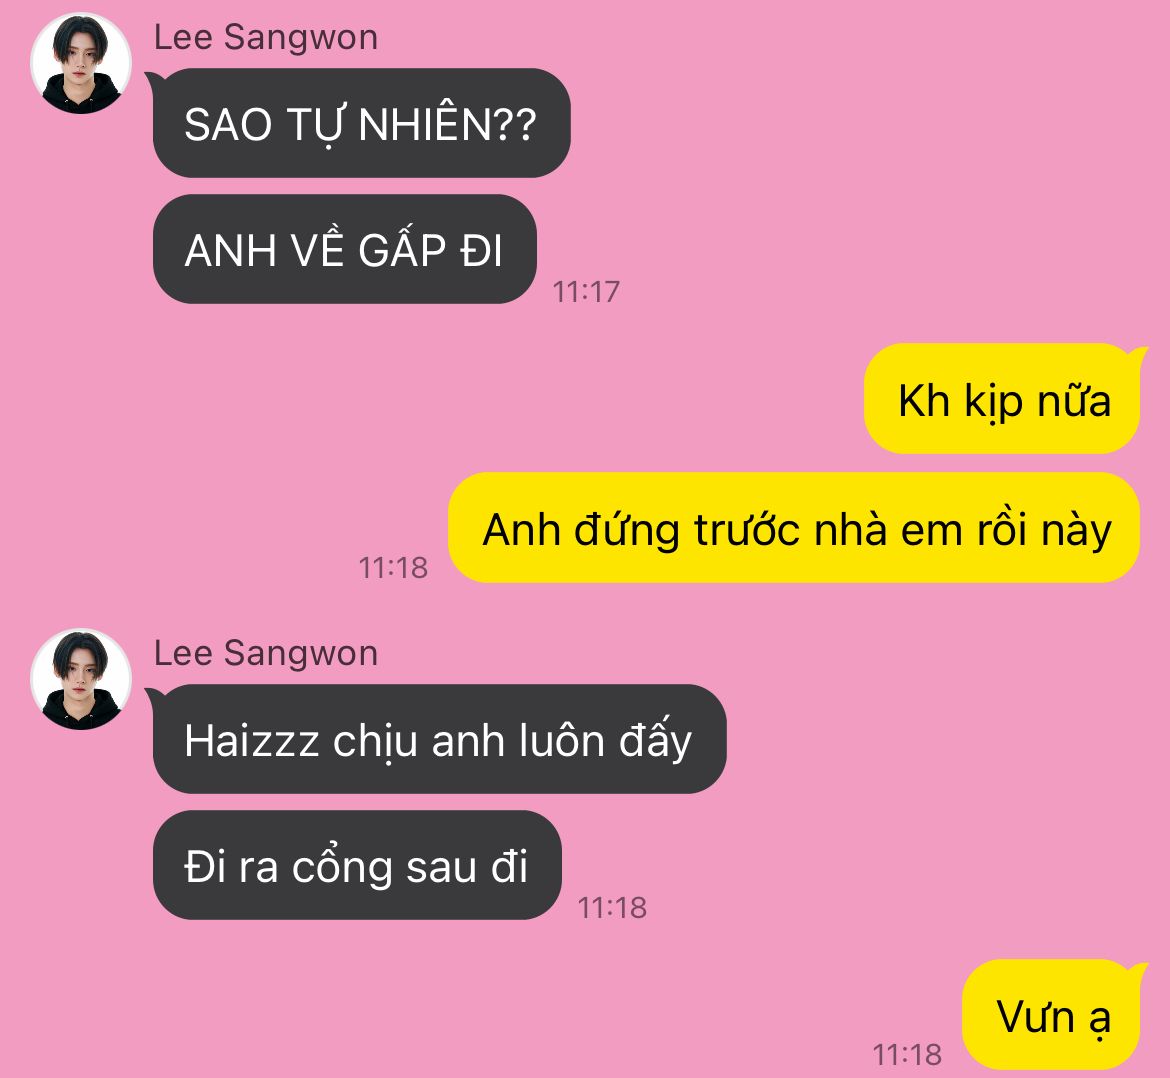Click the timestamp next to 'Vưn ạ'
Image resolution: width=1170 pixels, height=1078 pixels.
click(907, 1055)
